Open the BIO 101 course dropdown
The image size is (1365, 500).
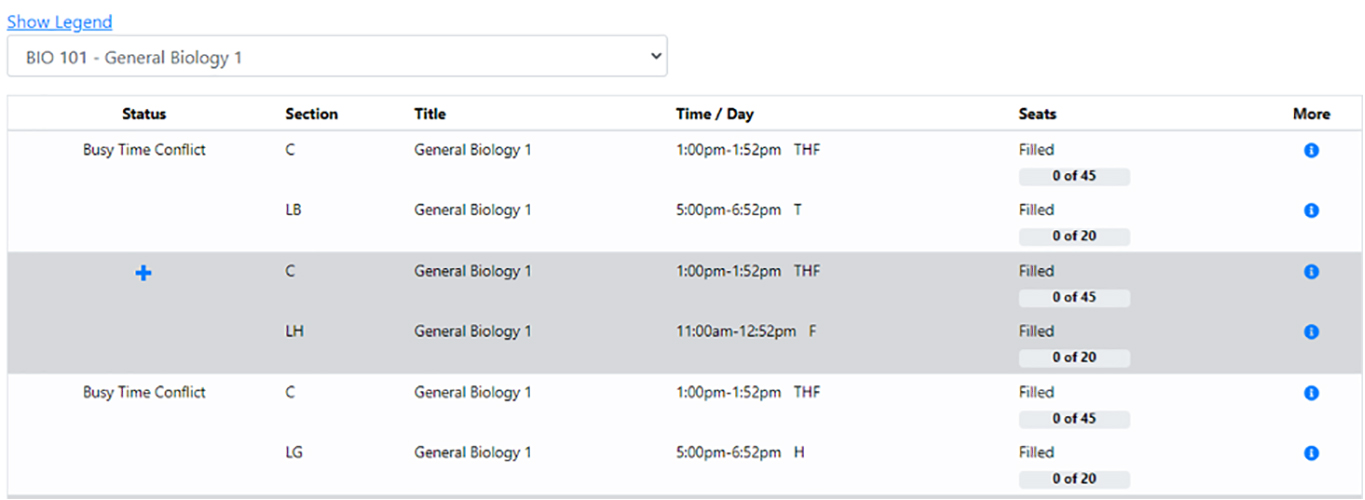click(337, 57)
